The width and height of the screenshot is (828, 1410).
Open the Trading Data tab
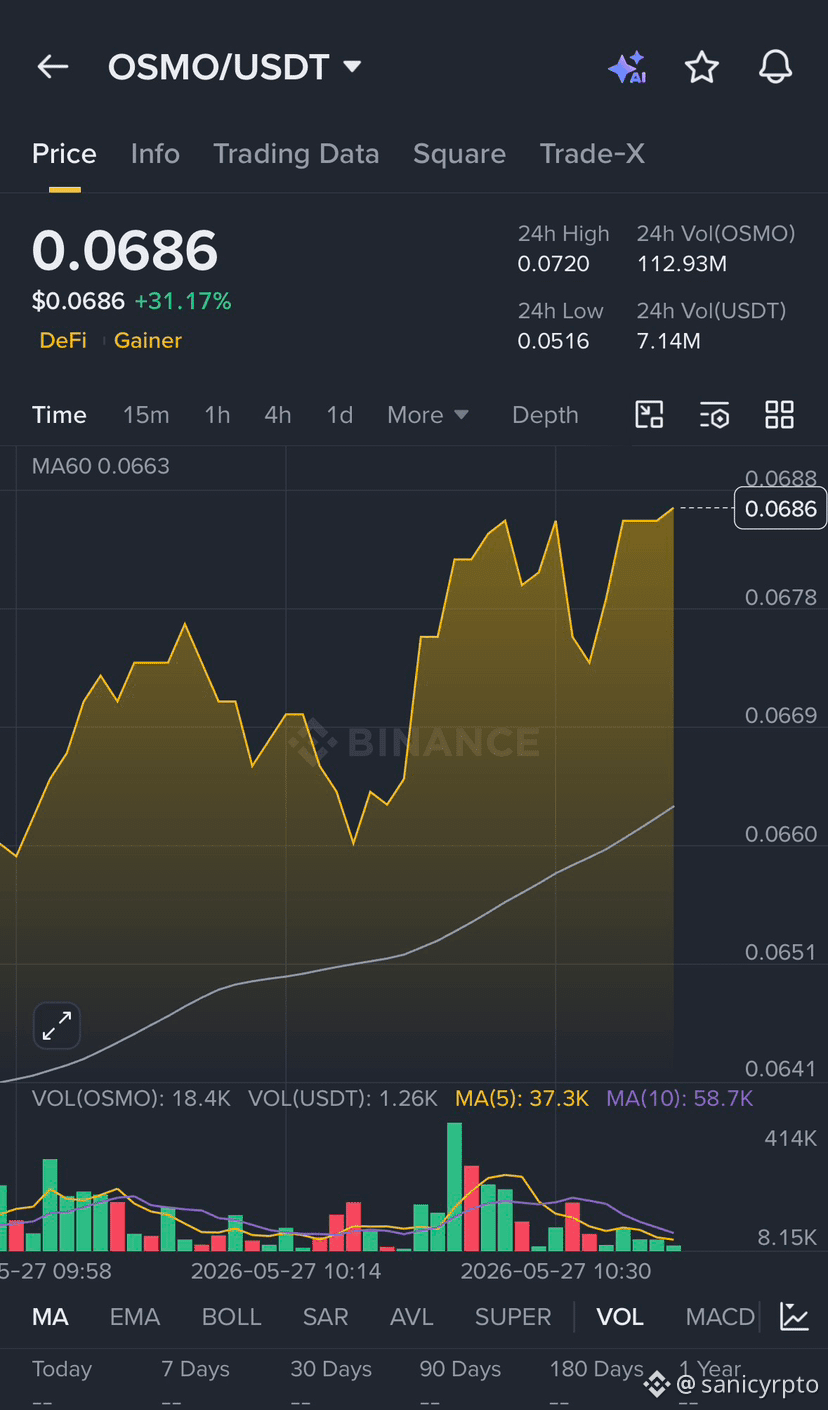(x=296, y=154)
